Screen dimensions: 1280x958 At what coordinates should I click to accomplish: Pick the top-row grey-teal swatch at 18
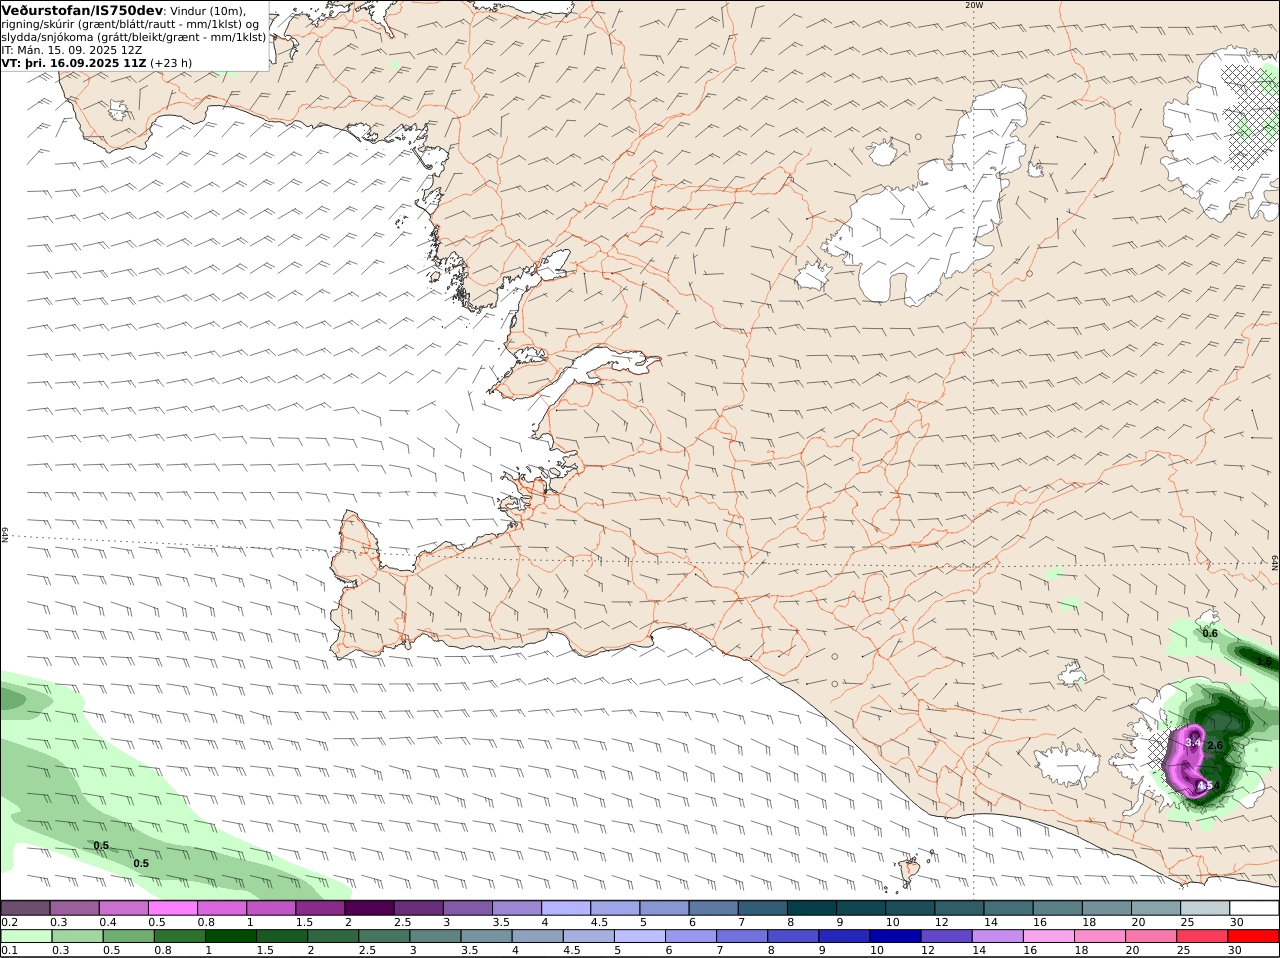(1107, 907)
